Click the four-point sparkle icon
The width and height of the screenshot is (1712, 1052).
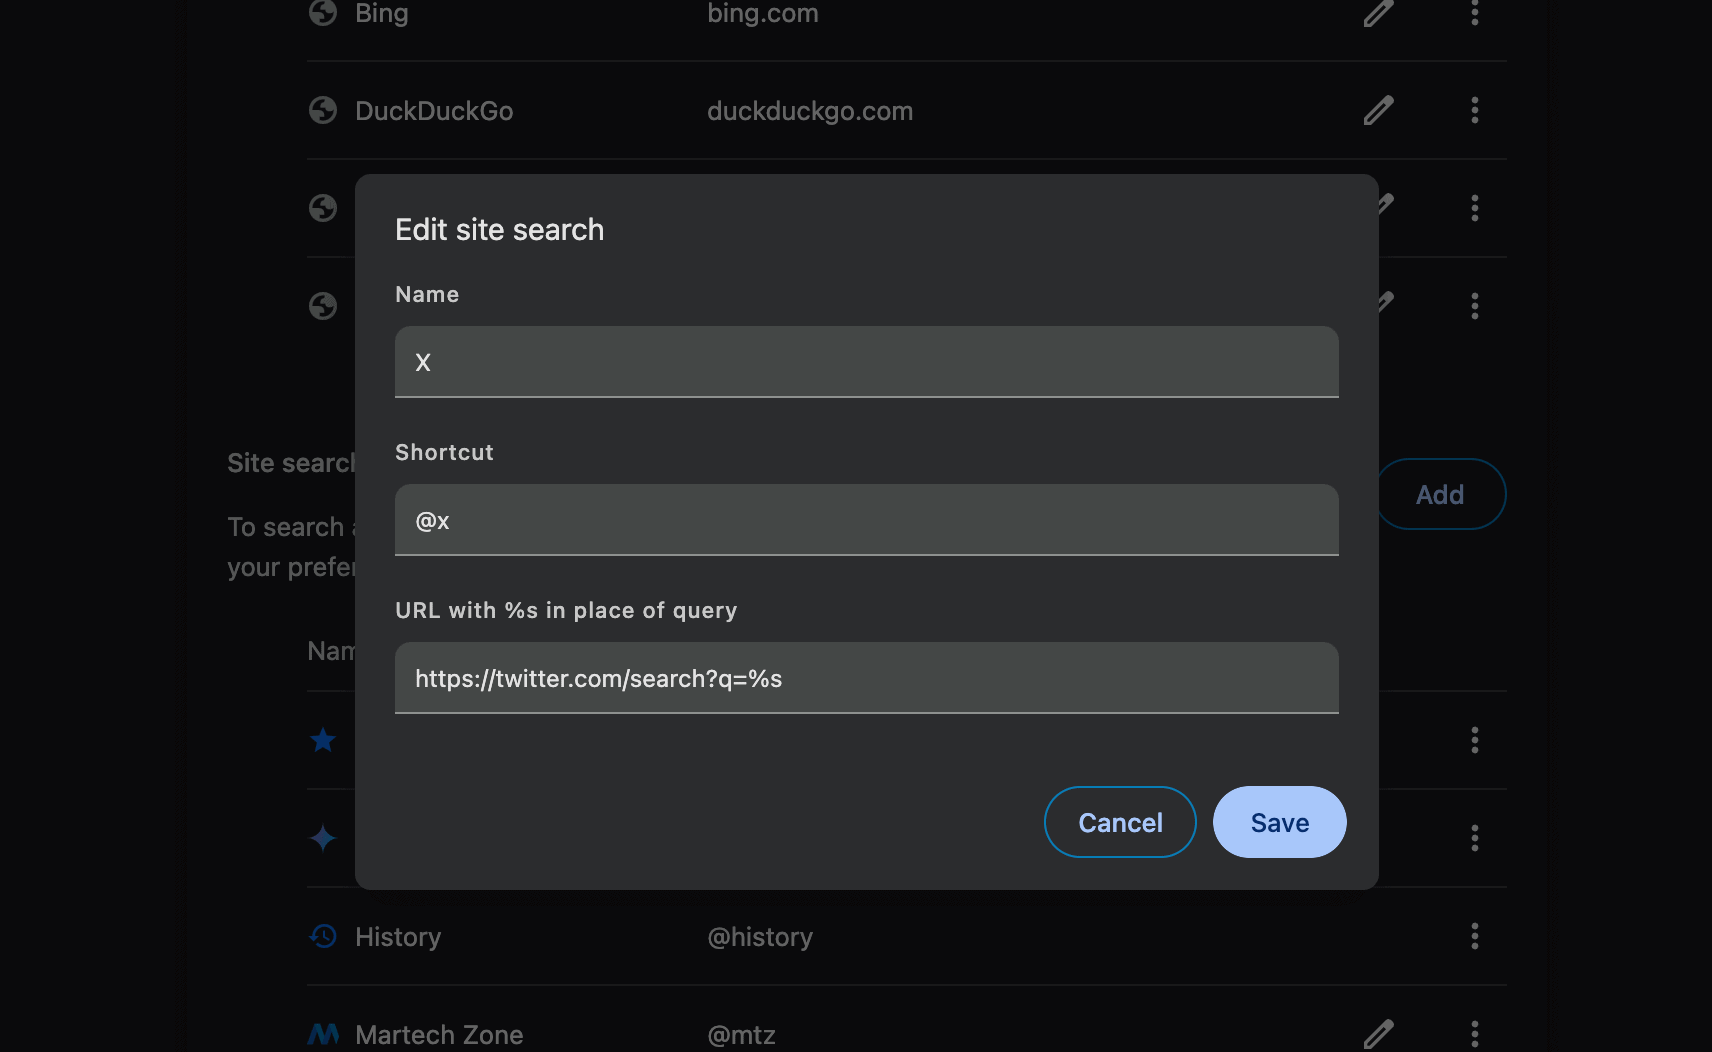tap(323, 838)
